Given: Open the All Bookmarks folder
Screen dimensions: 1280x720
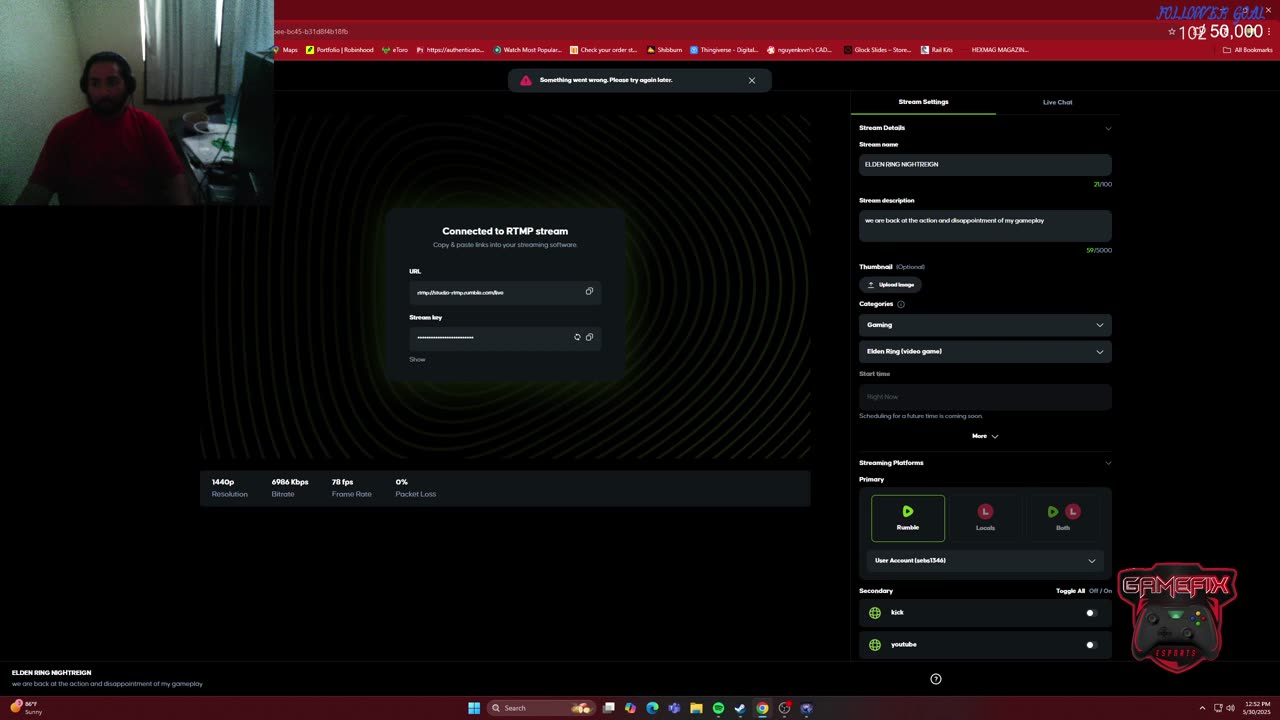Looking at the screenshot, I should [1247, 50].
